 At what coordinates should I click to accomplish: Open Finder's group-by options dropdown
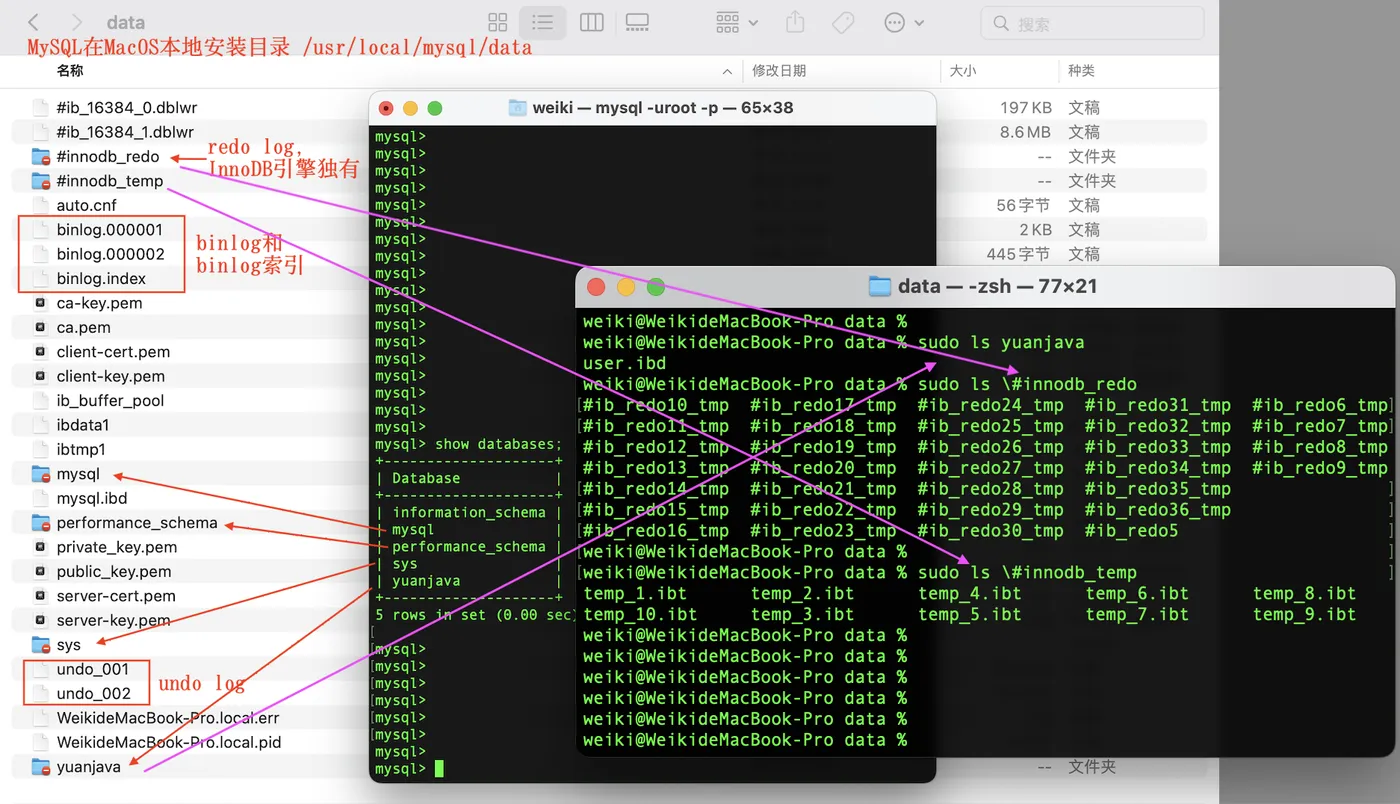click(x=737, y=22)
